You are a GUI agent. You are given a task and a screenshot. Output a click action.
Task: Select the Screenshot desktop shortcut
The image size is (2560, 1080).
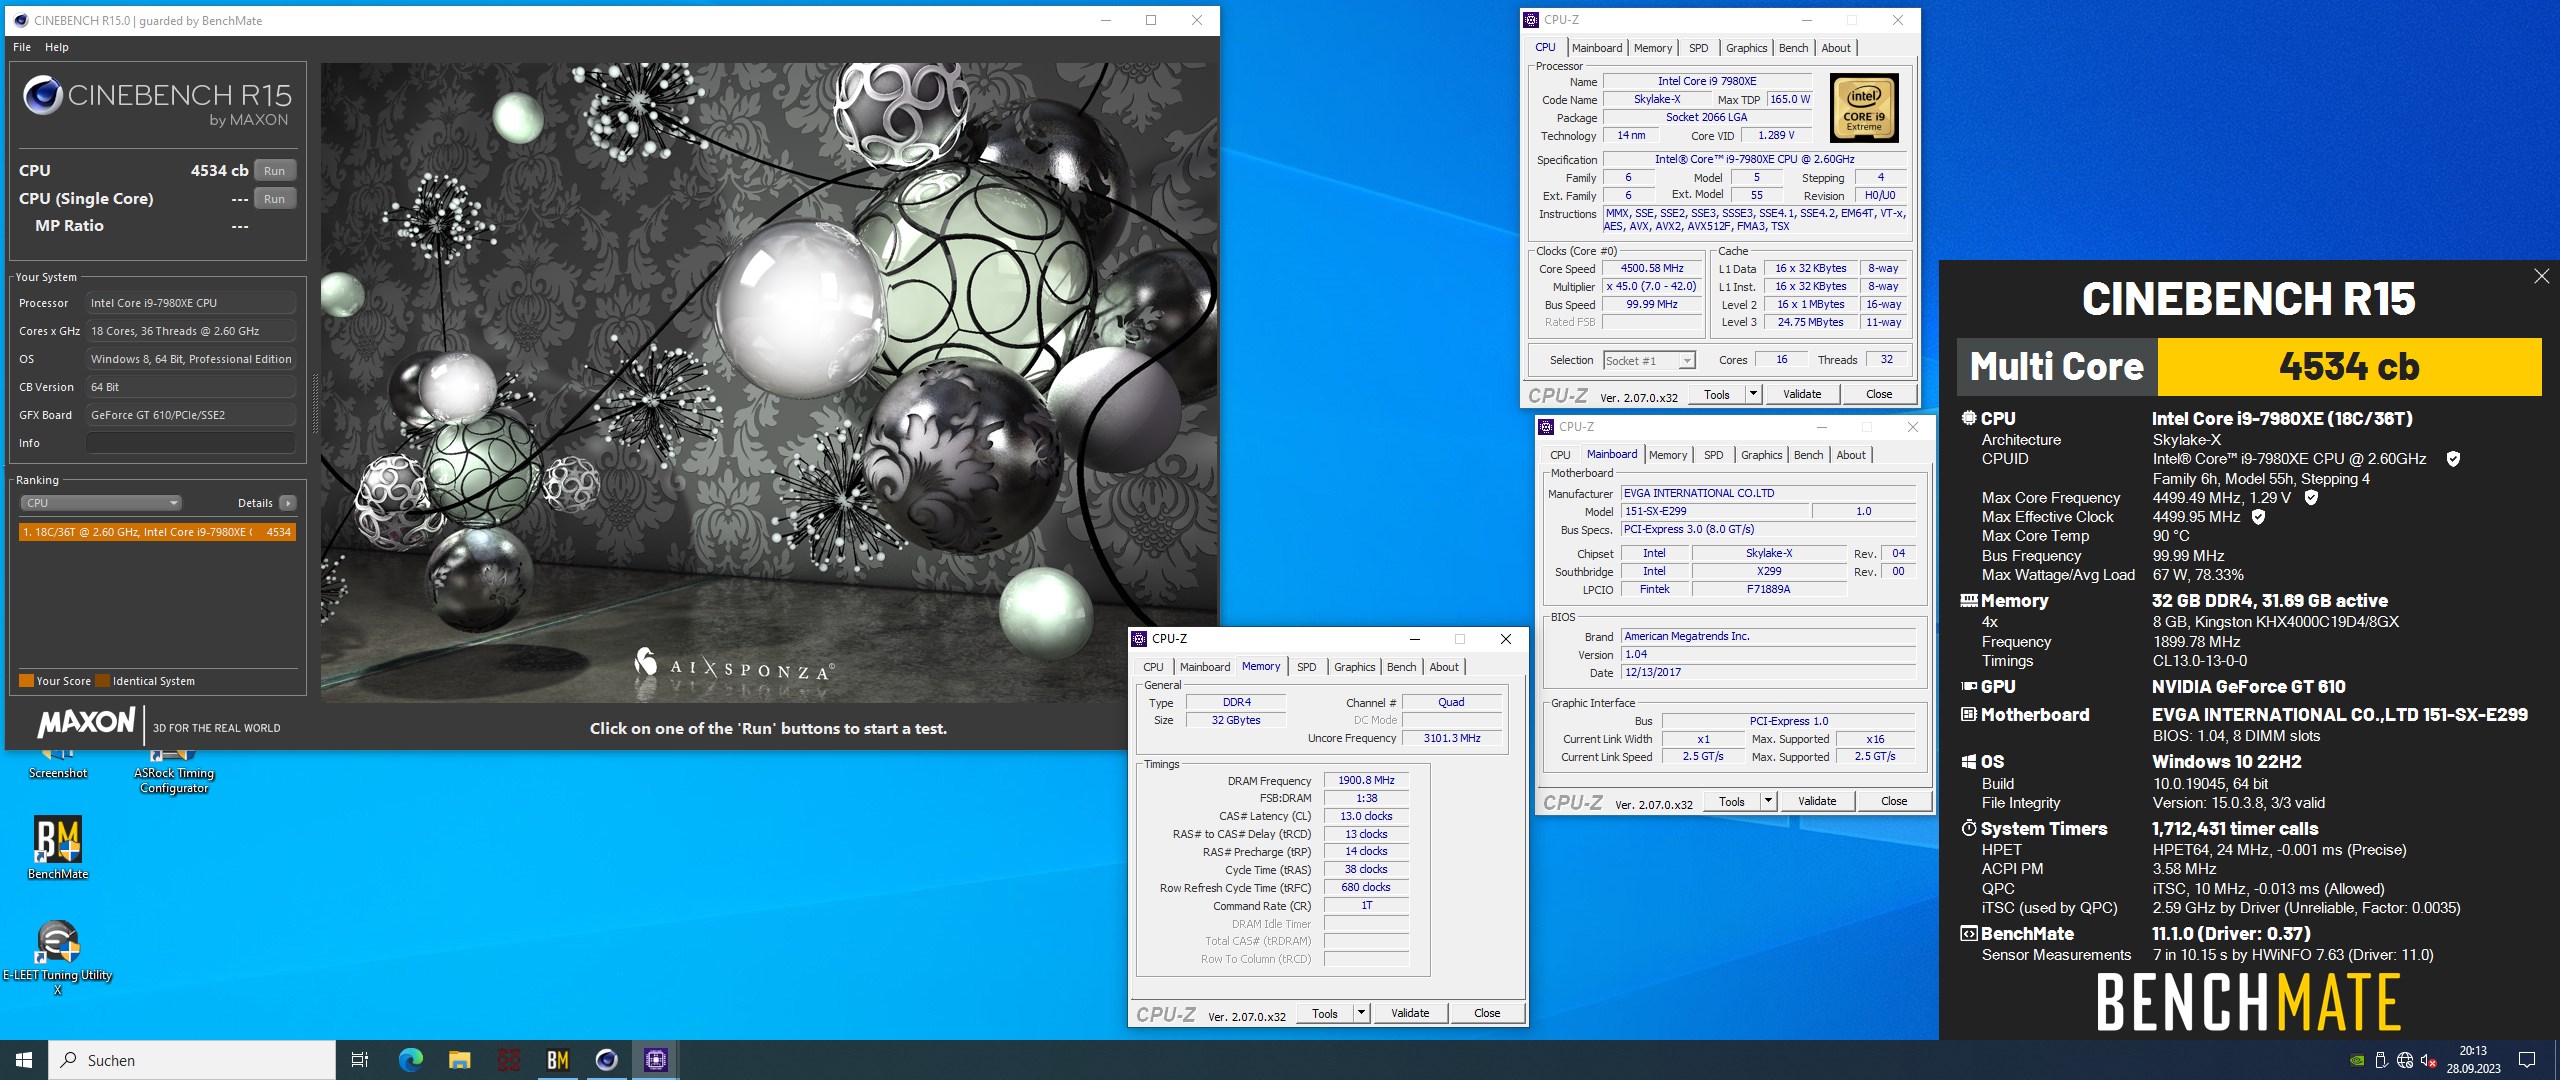click(x=58, y=765)
